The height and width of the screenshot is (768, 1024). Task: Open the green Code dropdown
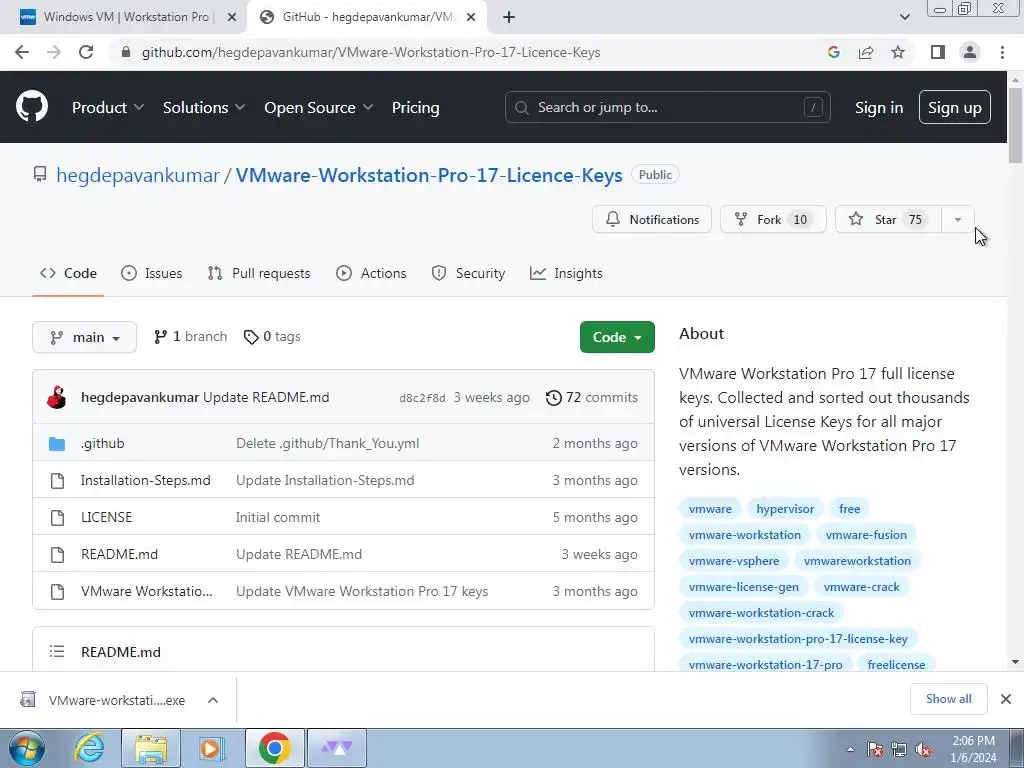click(617, 337)
